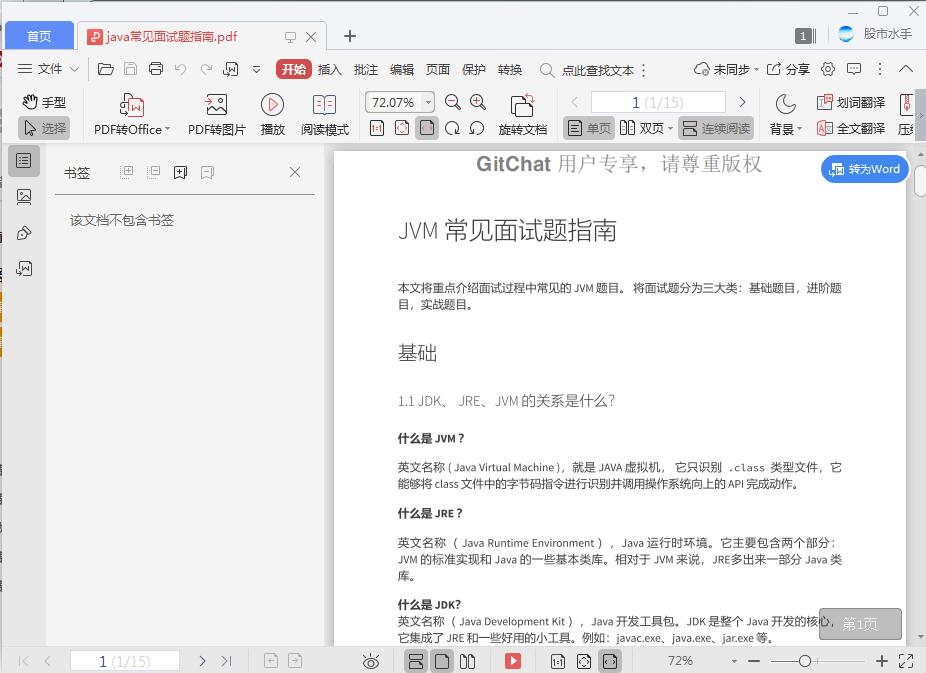Click the page number field in ribbon
Screen dimensions: 926x673
pyautogui.click(x=658, y=102)
